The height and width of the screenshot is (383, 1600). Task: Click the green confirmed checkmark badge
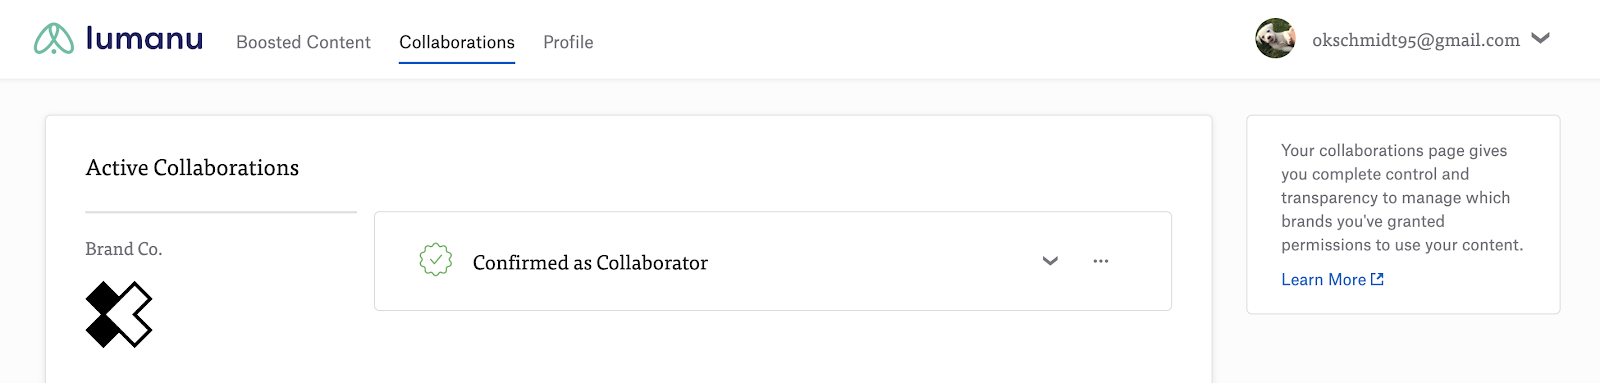[x=435, y=260]
